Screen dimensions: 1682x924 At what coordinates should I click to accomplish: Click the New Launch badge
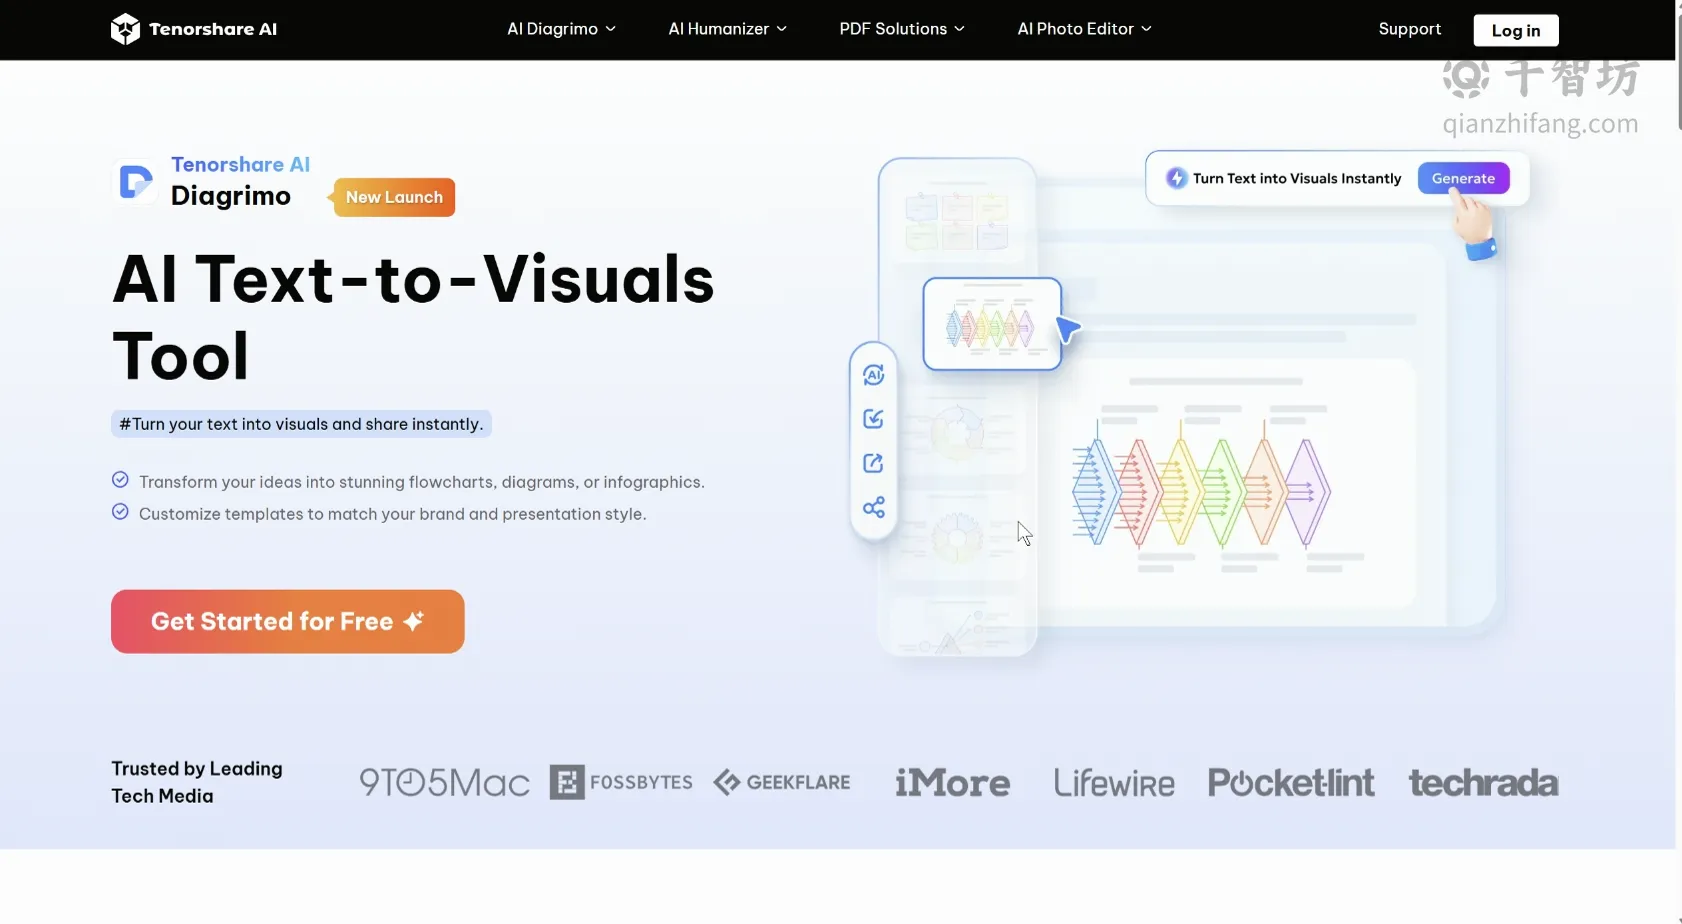[x=394, y=197]
